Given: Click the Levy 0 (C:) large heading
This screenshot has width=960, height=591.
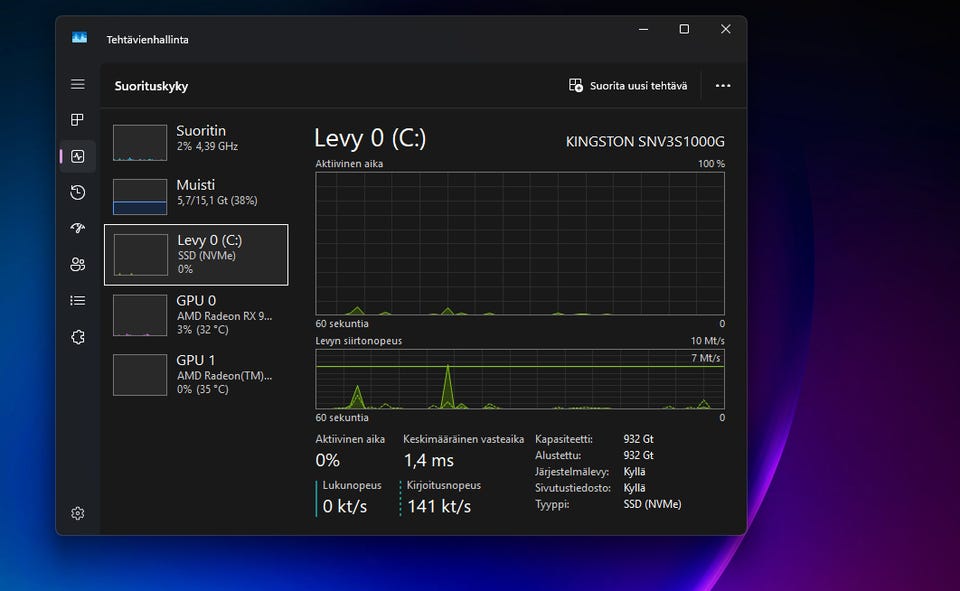Looking at the screenshot, I should click(x=370, y=138).
